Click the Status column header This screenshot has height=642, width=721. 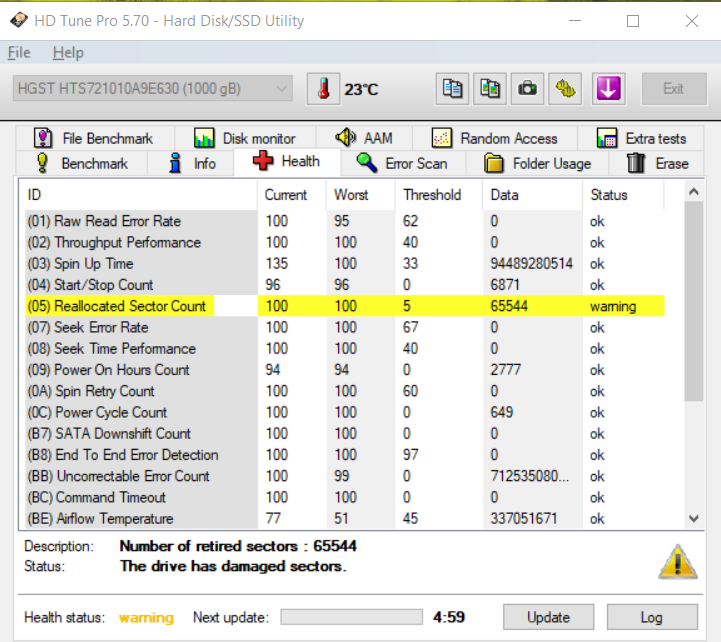coord(623,195)
